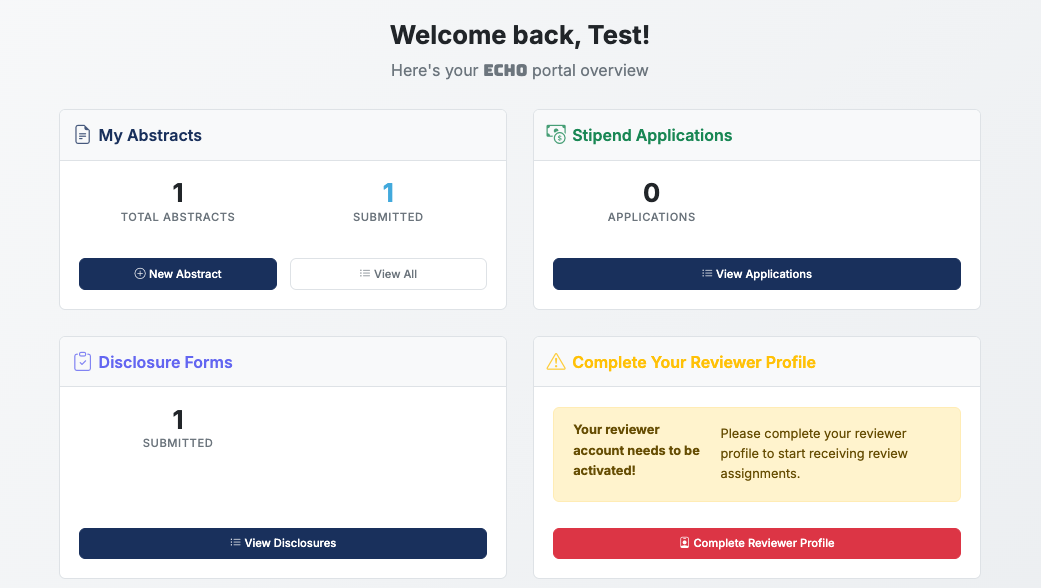1041x588 pixels.
Task: Click the yellow reviewer activation notice
Action: click(756, 454)
